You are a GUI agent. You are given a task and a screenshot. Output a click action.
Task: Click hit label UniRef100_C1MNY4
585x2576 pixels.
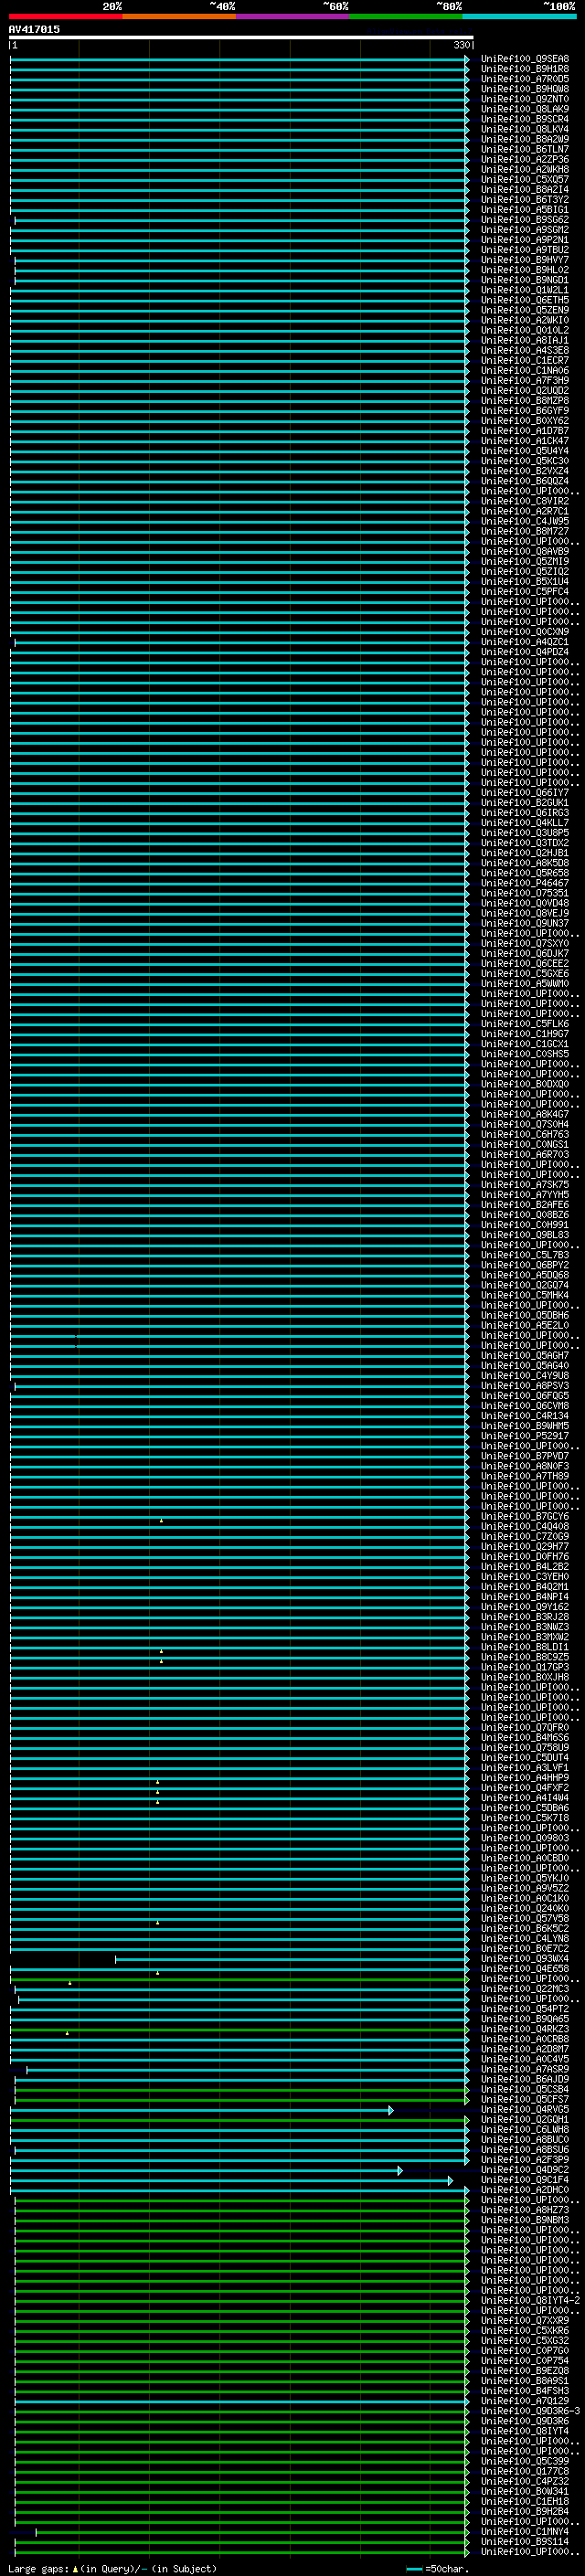[524, 2531]
